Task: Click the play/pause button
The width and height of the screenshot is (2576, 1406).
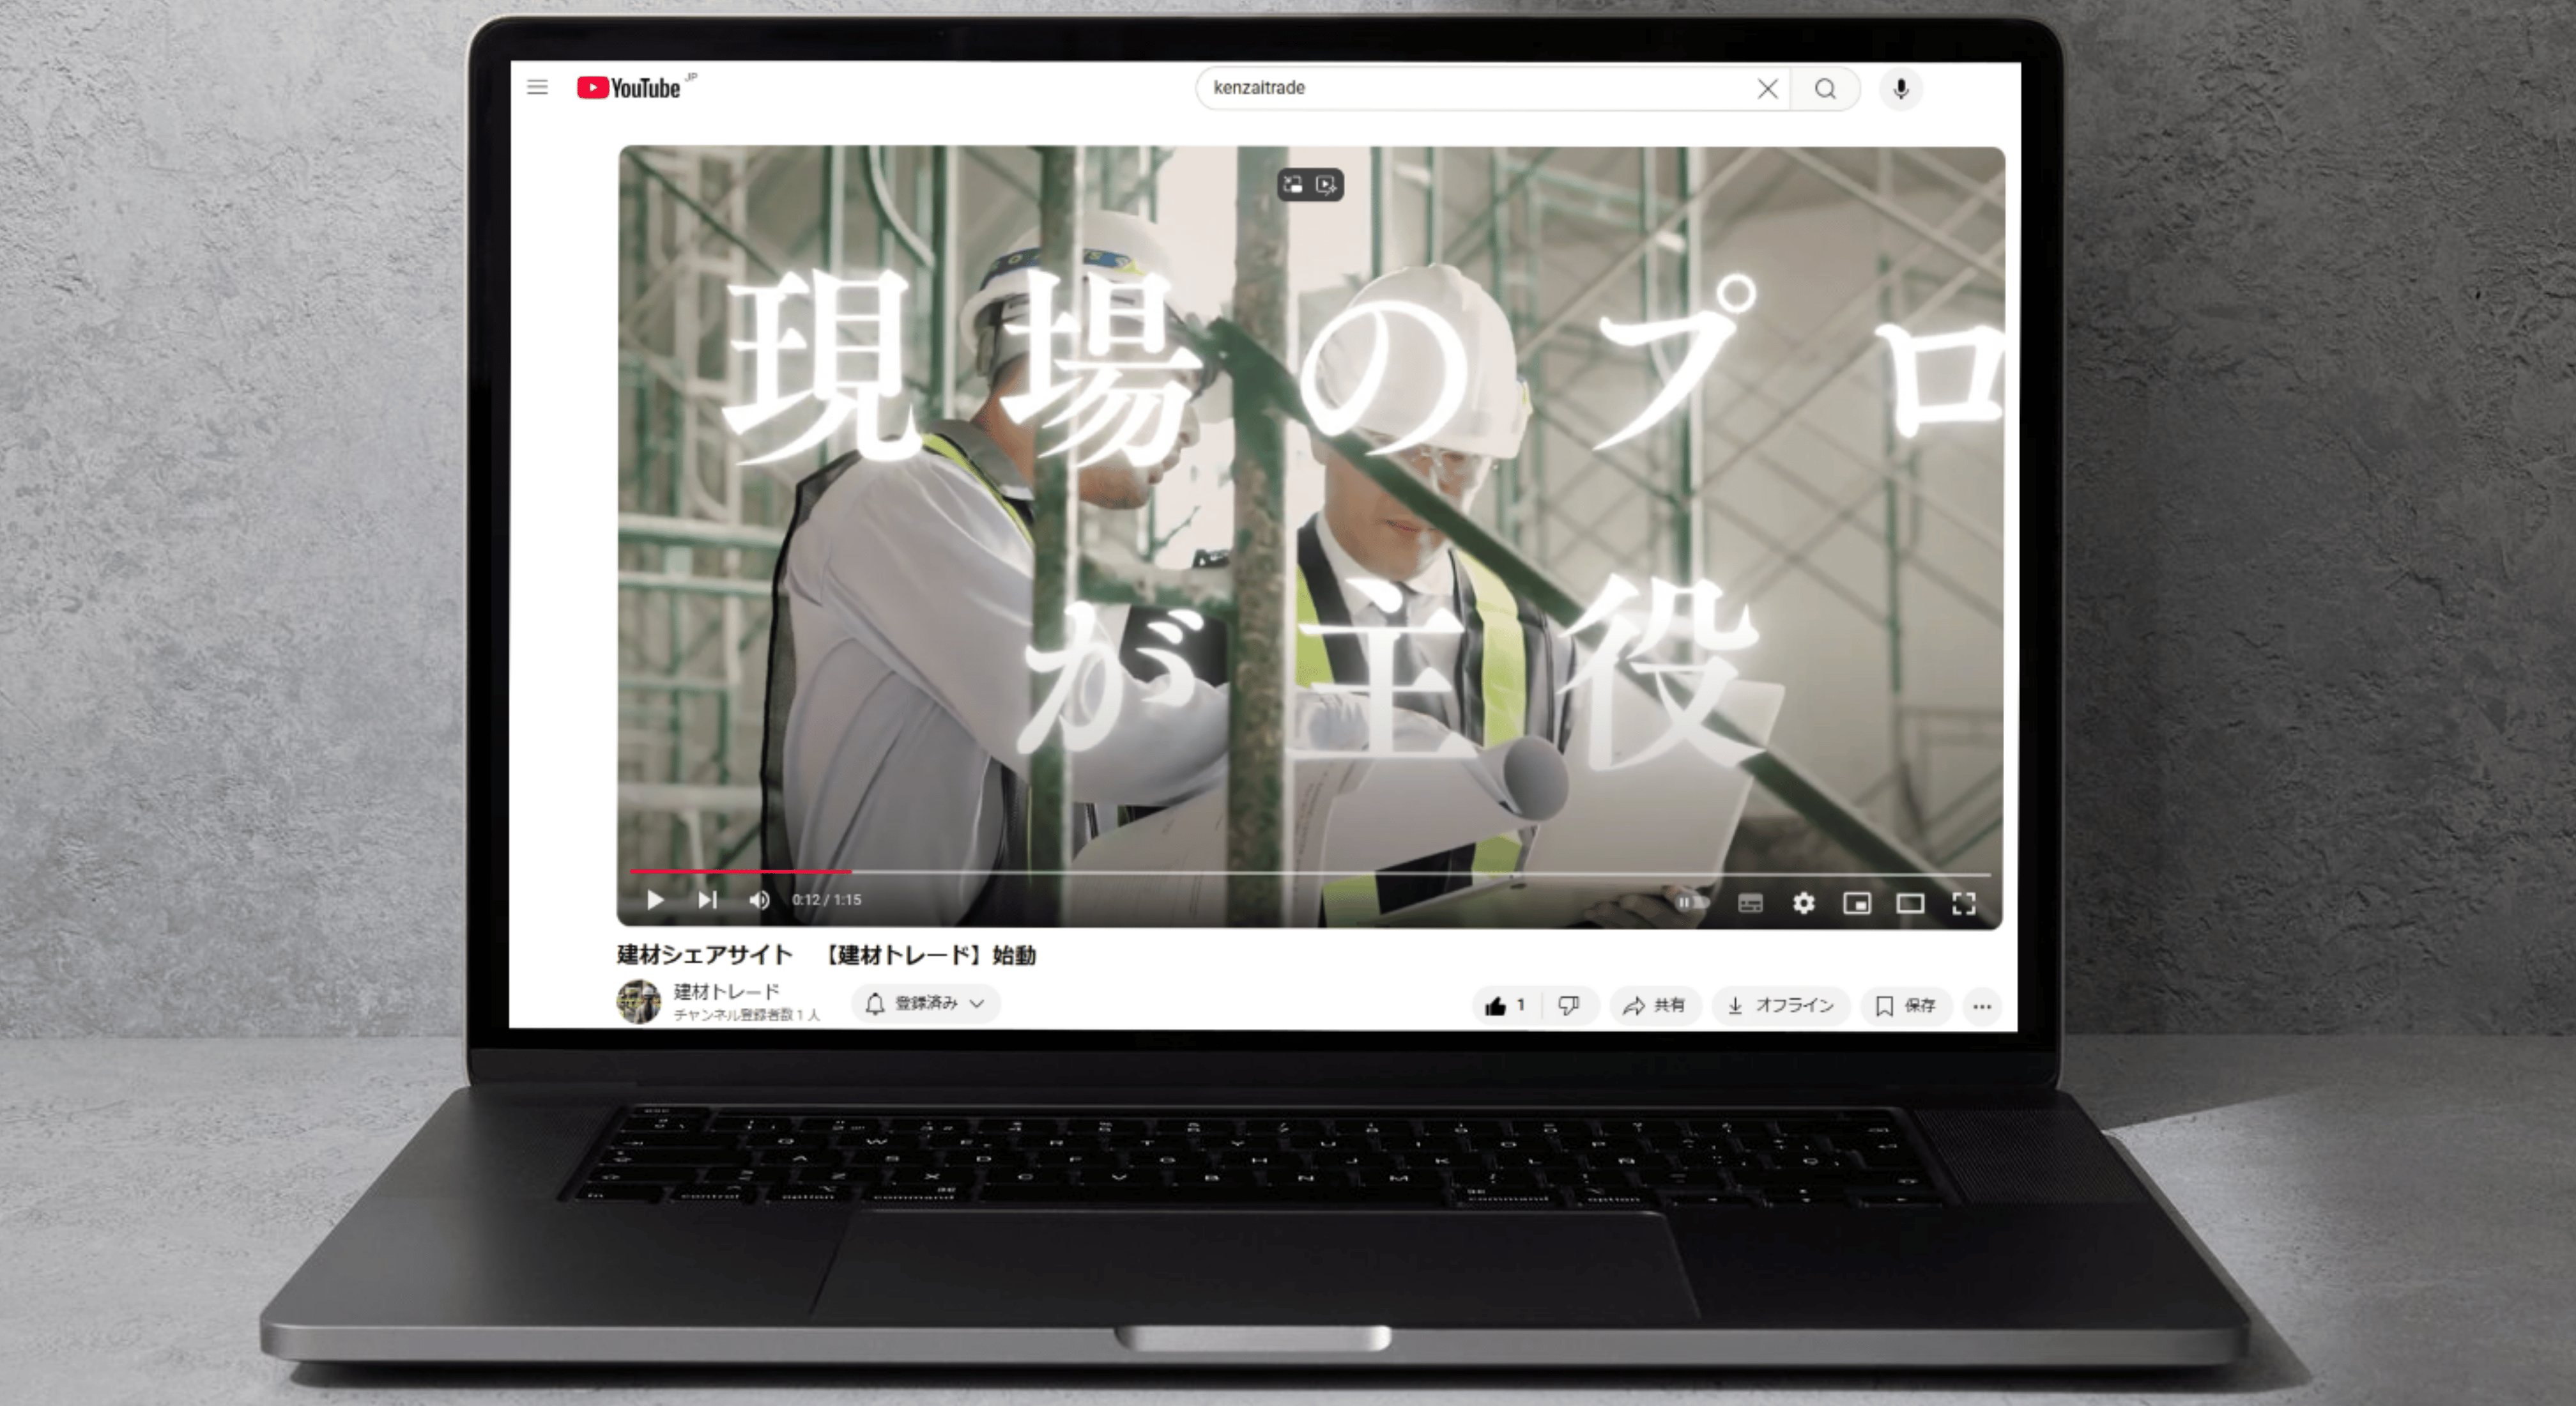Action: 655,899
